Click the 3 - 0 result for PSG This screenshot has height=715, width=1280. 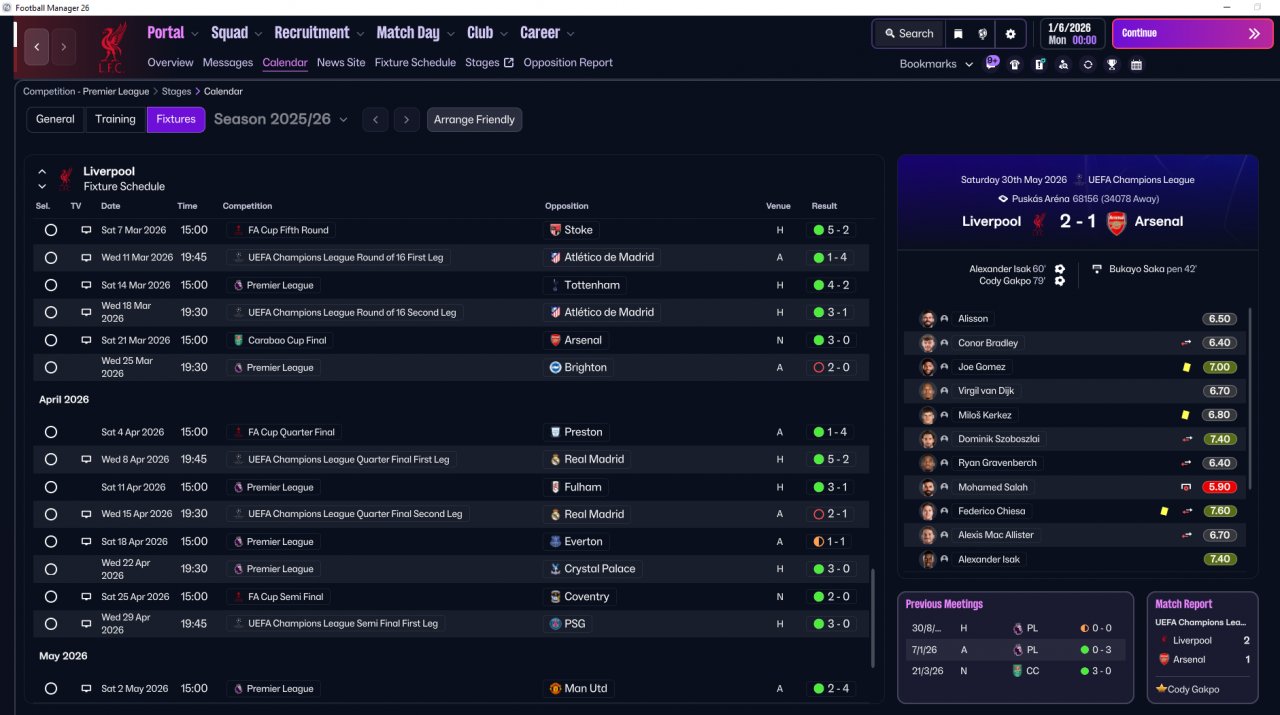(832, 624)
